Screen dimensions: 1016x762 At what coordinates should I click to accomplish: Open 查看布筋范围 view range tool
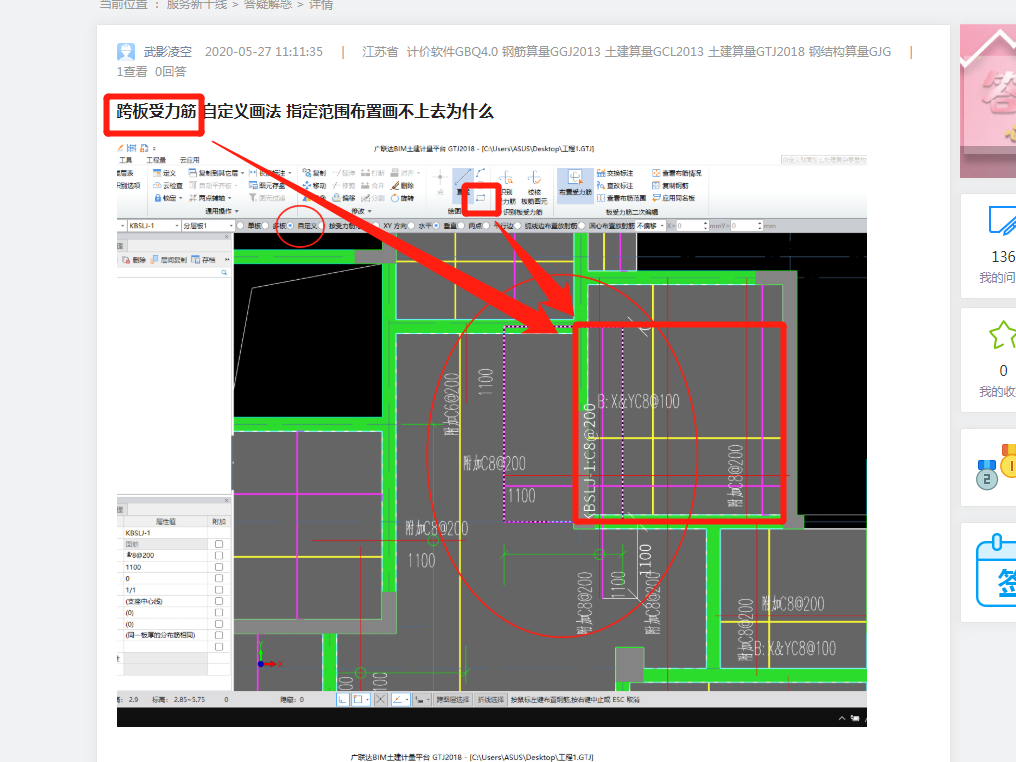click(621, 198)
